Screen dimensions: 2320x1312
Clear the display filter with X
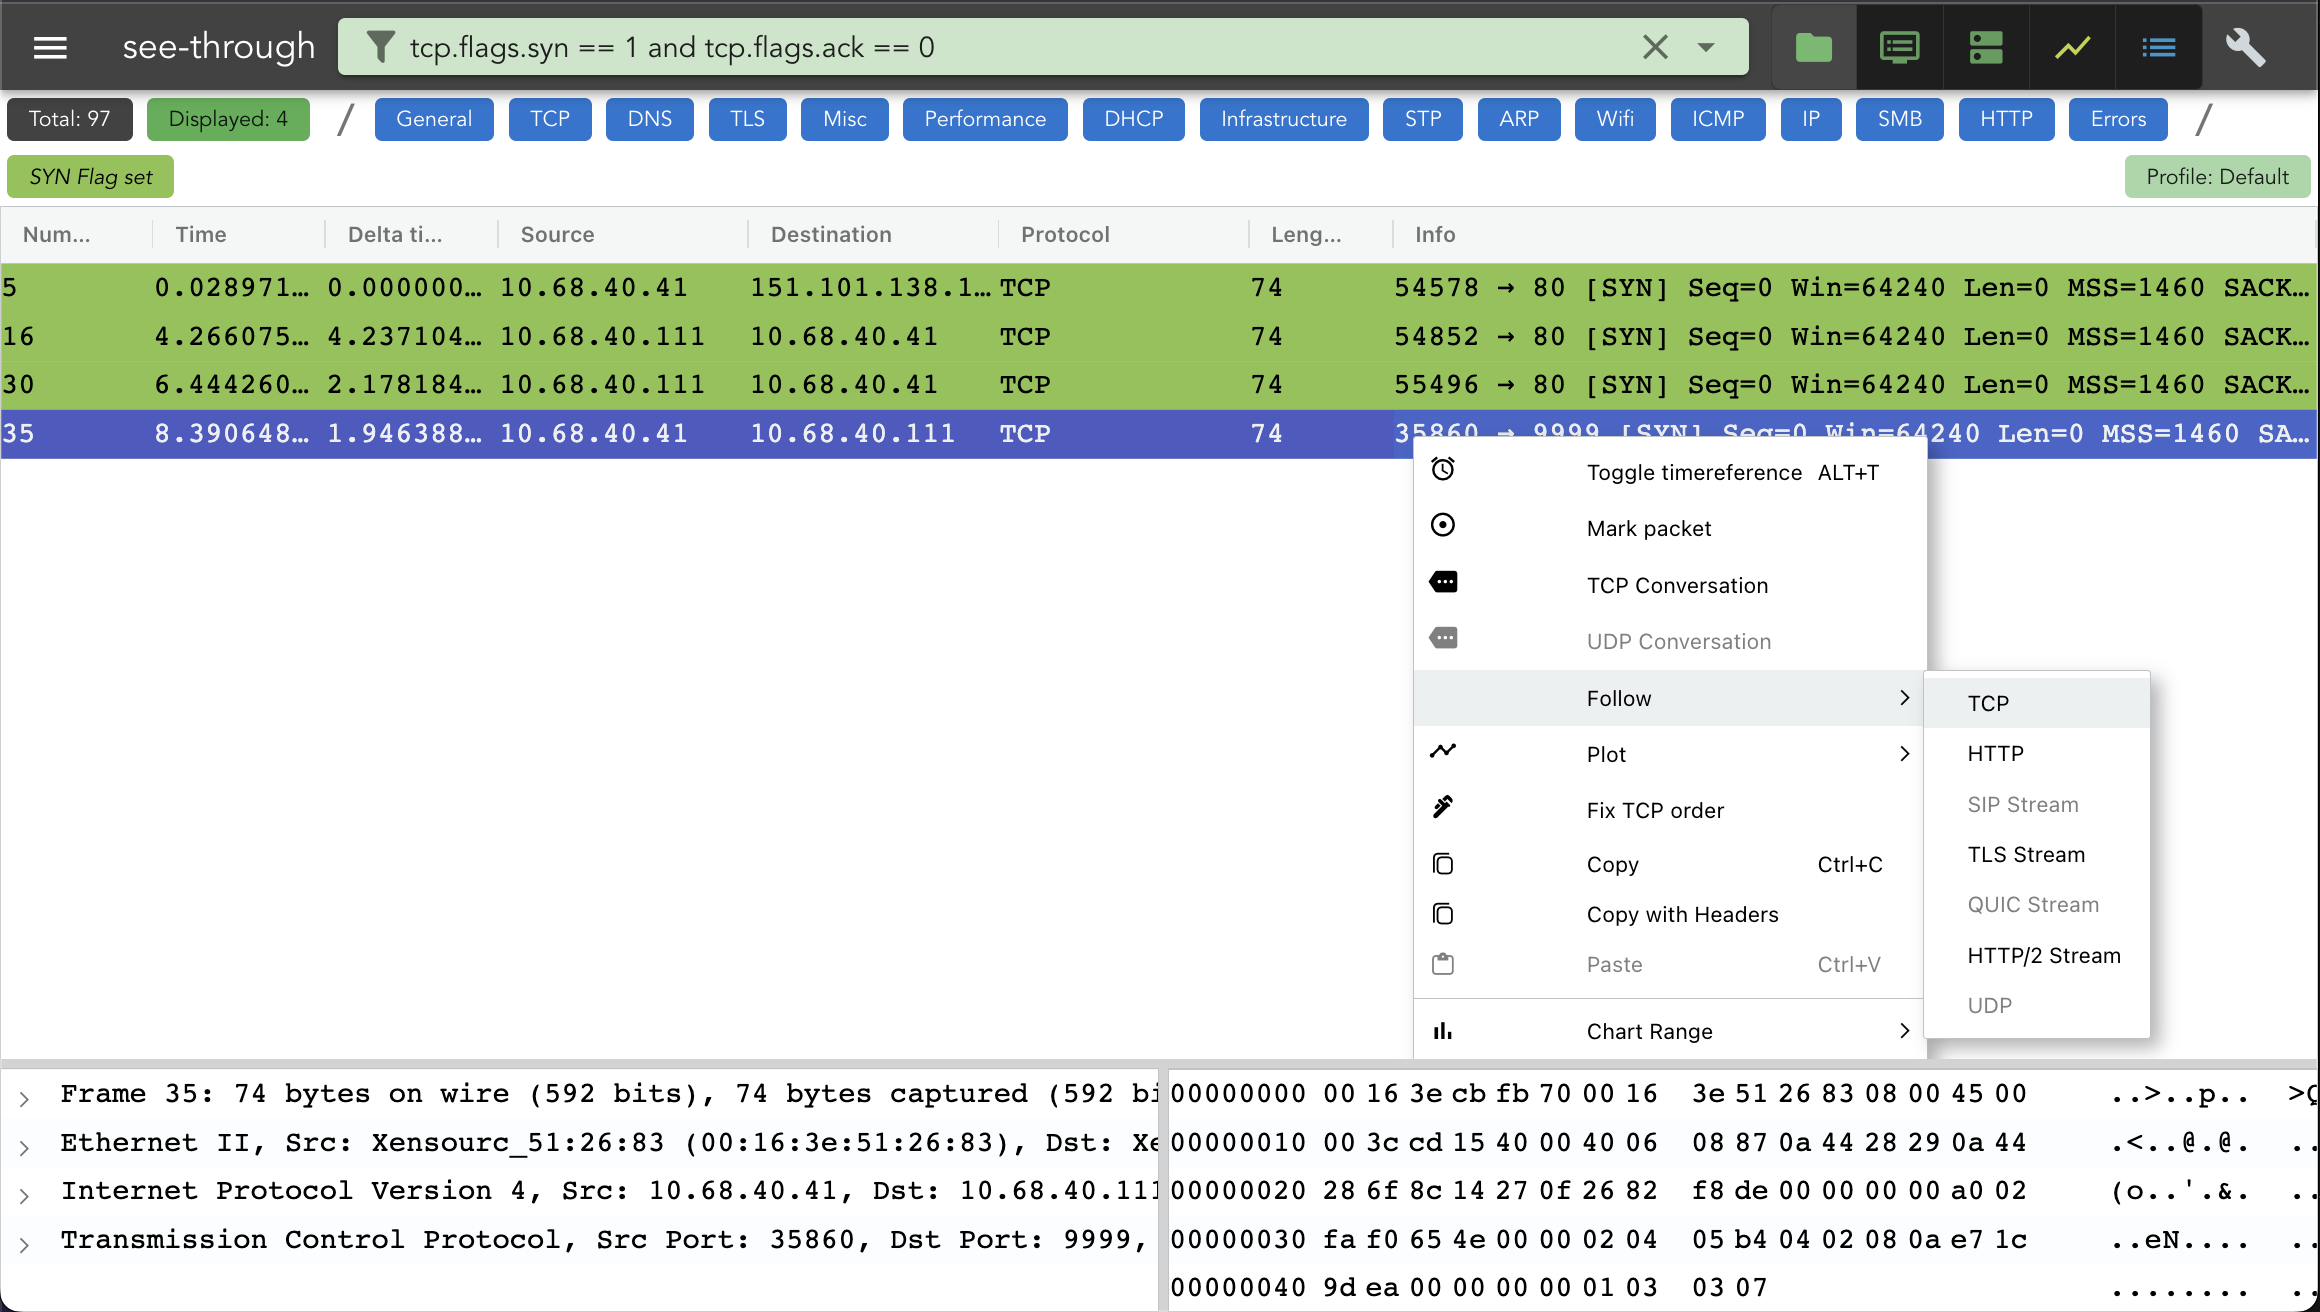tap(1655, 47)
